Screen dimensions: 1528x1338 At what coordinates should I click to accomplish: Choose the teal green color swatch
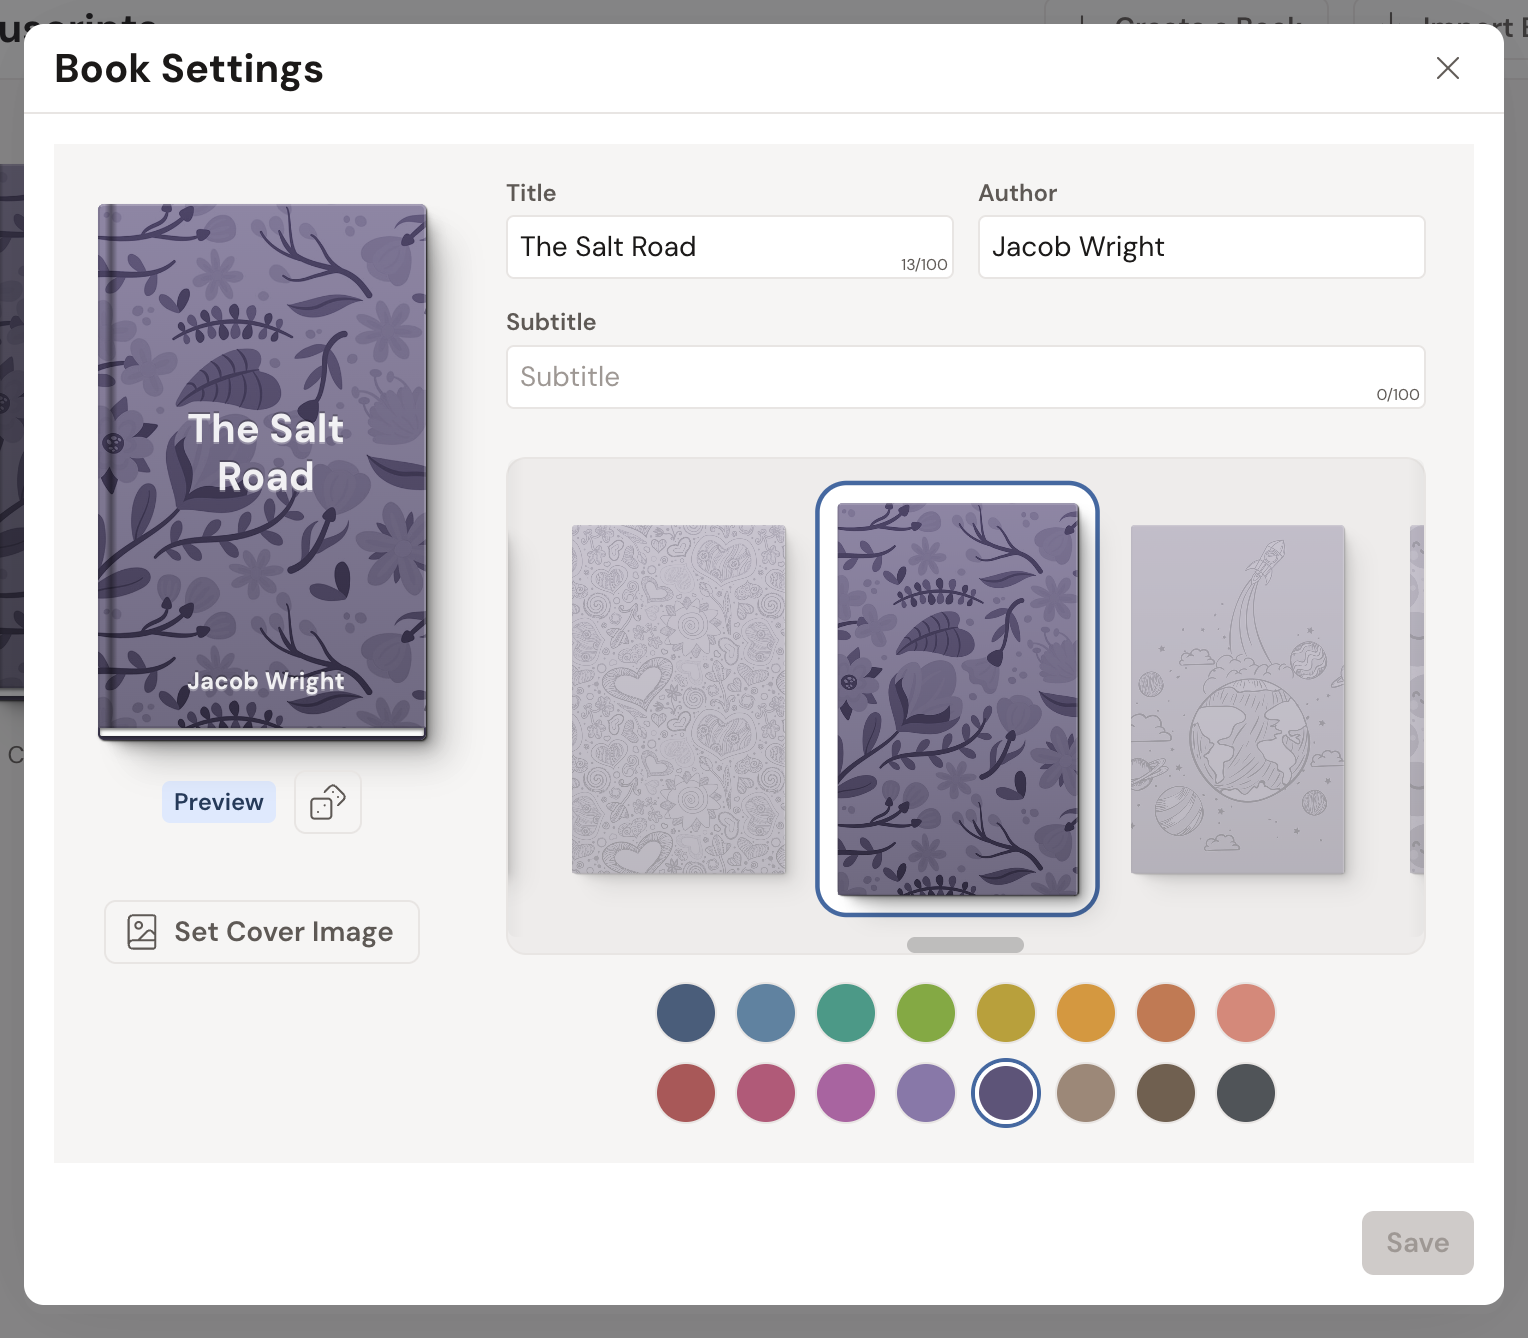pos(846,1013)
